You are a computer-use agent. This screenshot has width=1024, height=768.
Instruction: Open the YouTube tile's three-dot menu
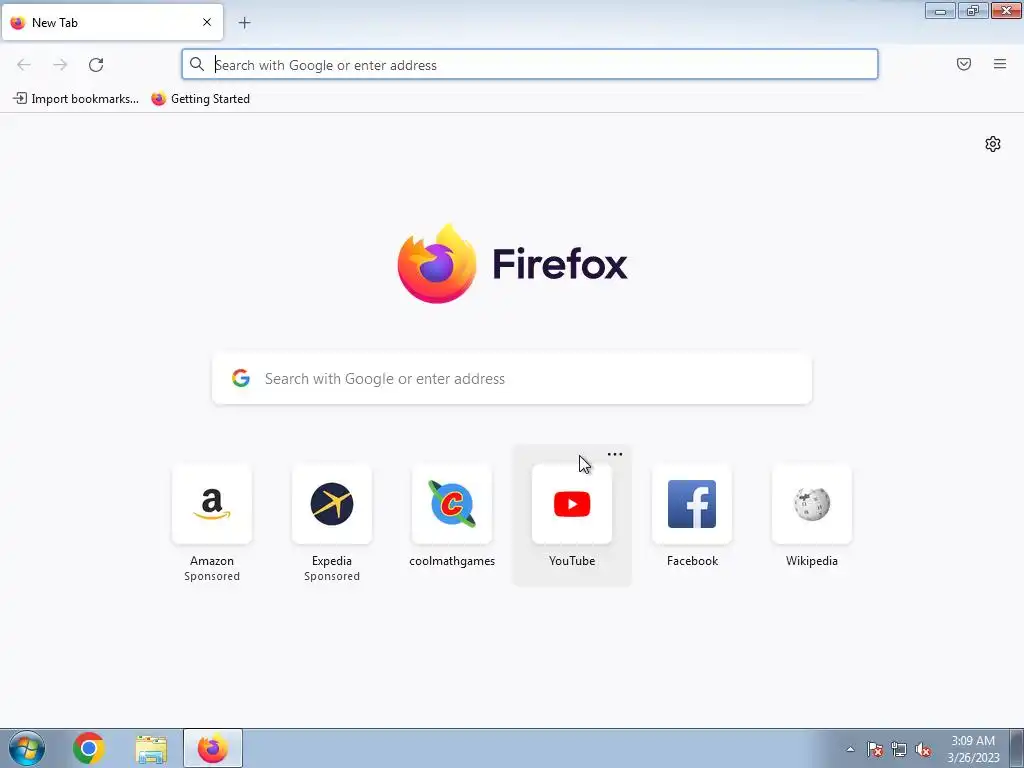point(615,455)
